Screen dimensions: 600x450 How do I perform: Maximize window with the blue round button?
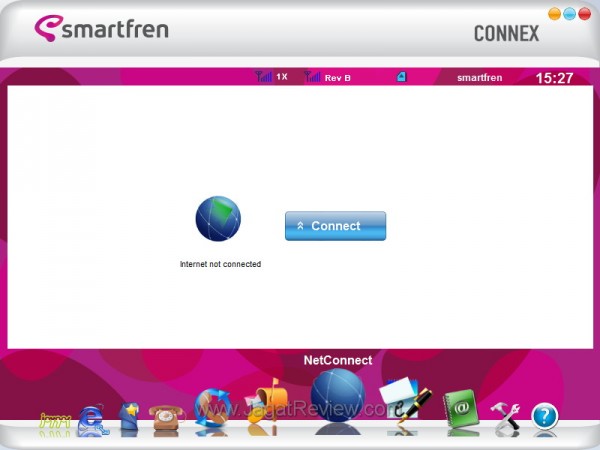coord(569,14)
